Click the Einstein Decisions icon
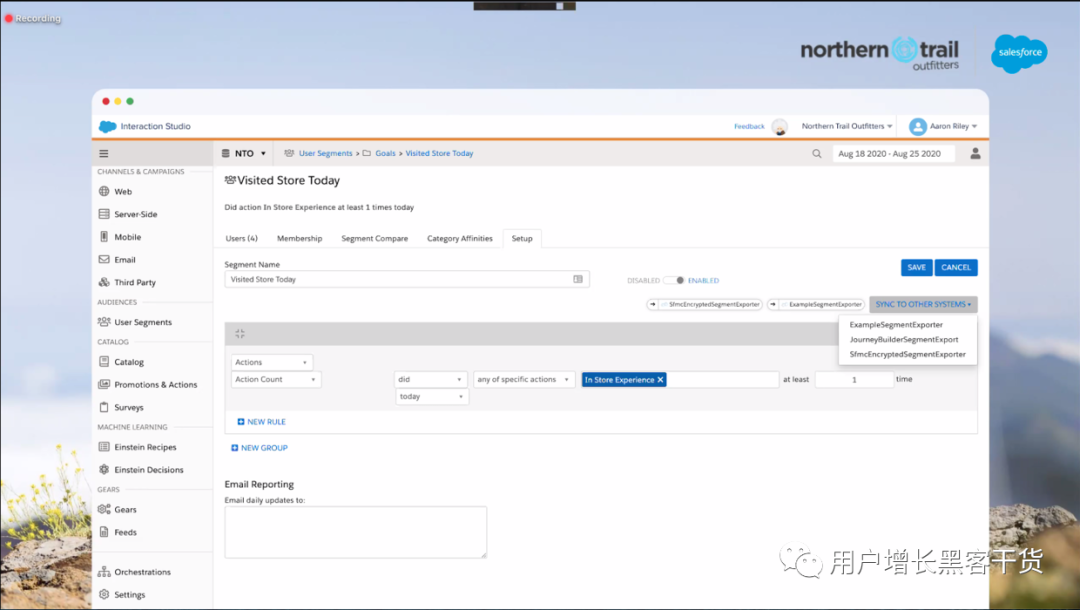Screen dimensions: 1080x610 104,470
